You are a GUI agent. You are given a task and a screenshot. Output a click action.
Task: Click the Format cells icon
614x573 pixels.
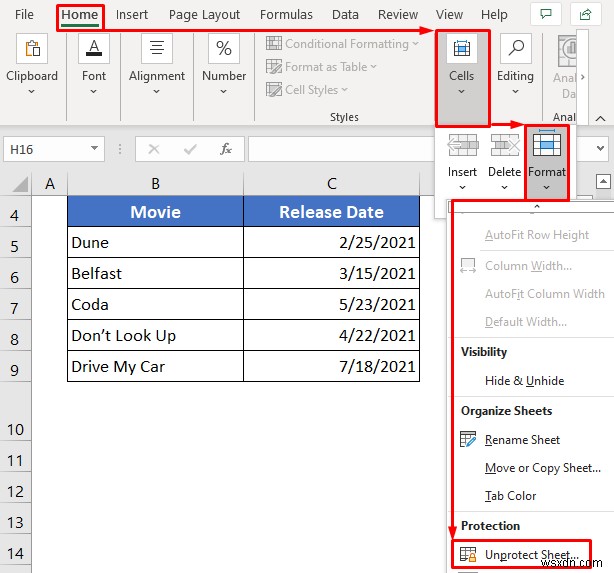(x=547, y=144)
